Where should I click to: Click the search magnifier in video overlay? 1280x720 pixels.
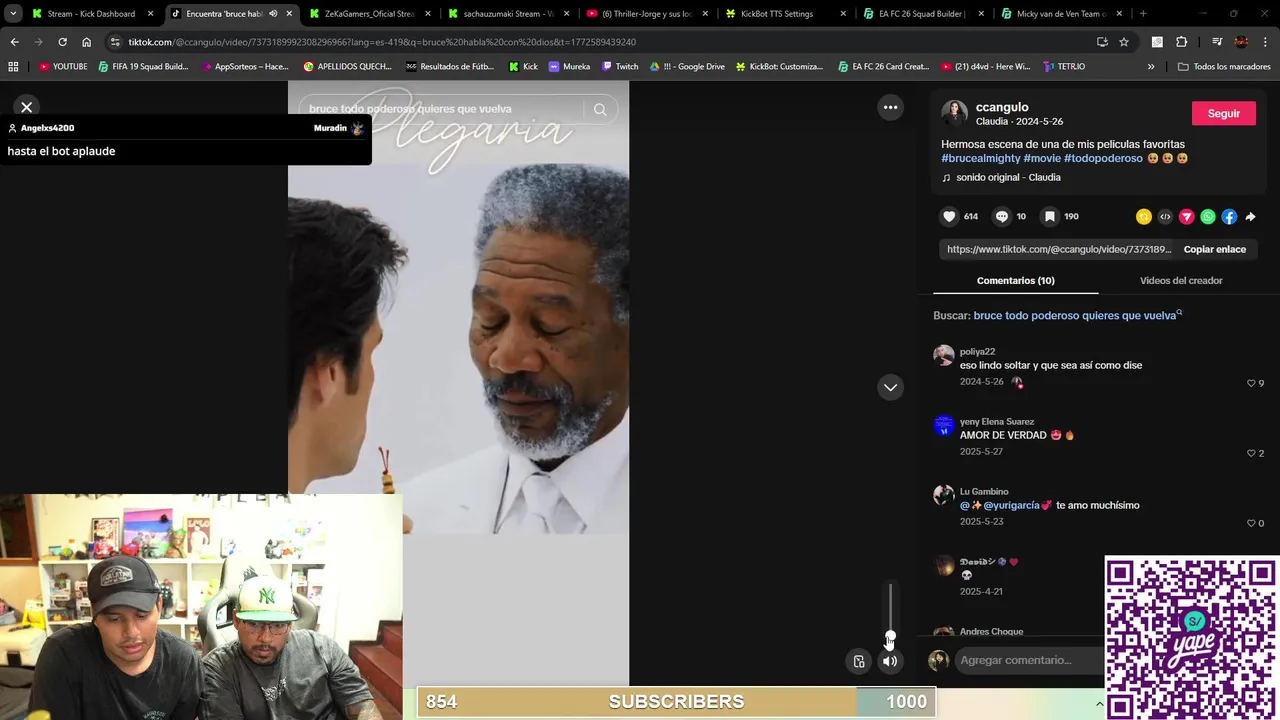(600, 109)
